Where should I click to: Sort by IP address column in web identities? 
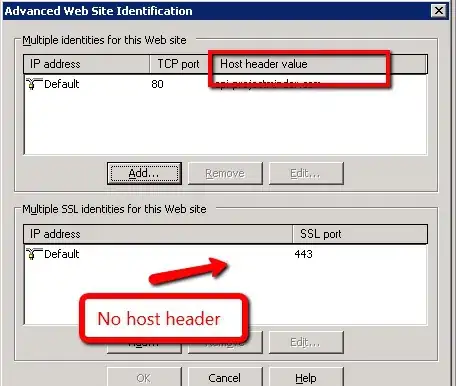[87, 64]
